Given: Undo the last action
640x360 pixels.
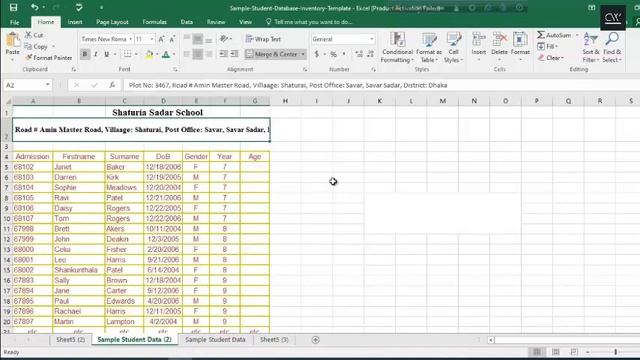Looking at the screenshot, I should click(34, 7).
